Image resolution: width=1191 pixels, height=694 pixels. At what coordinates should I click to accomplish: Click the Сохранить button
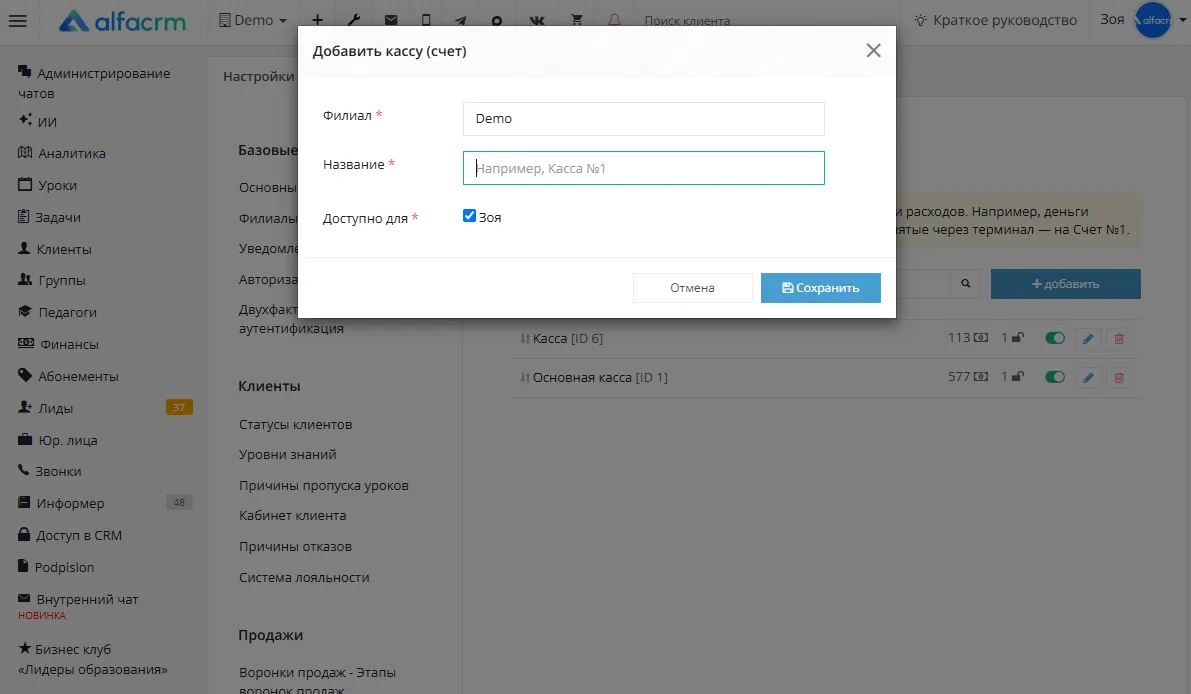tap(820, 288)
